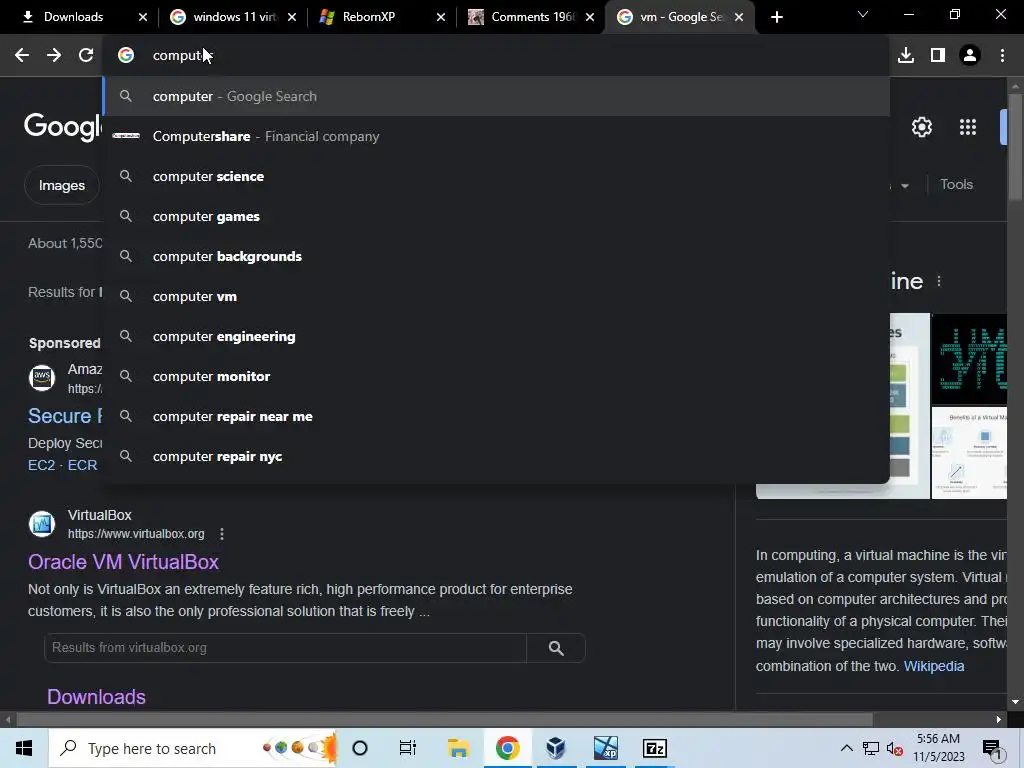Choose the 'computer monitor' suggestion
Image resolution: width=1024 pixels, height=768 pixels.
pos(496,376)
